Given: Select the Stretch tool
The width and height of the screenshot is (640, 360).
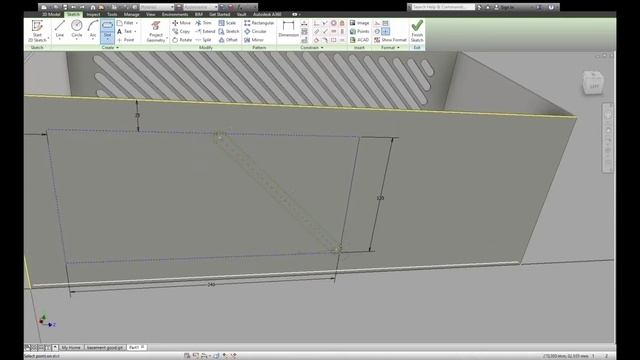Looking at the screenshot, I should pos(229,31).
